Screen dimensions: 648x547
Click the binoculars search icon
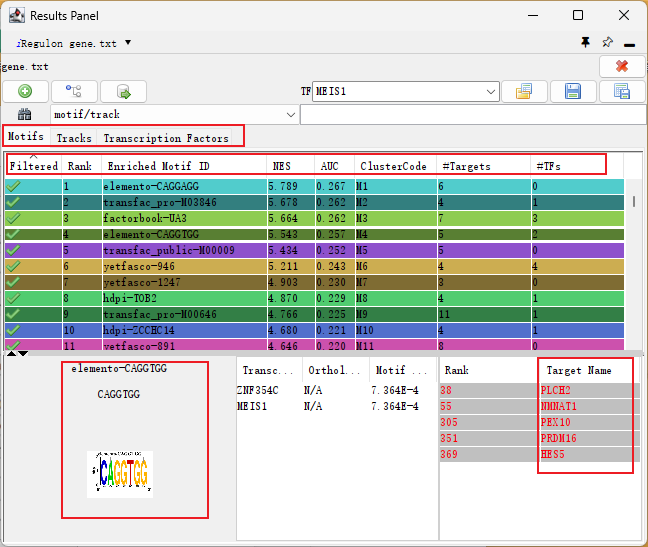click(25, 115)
